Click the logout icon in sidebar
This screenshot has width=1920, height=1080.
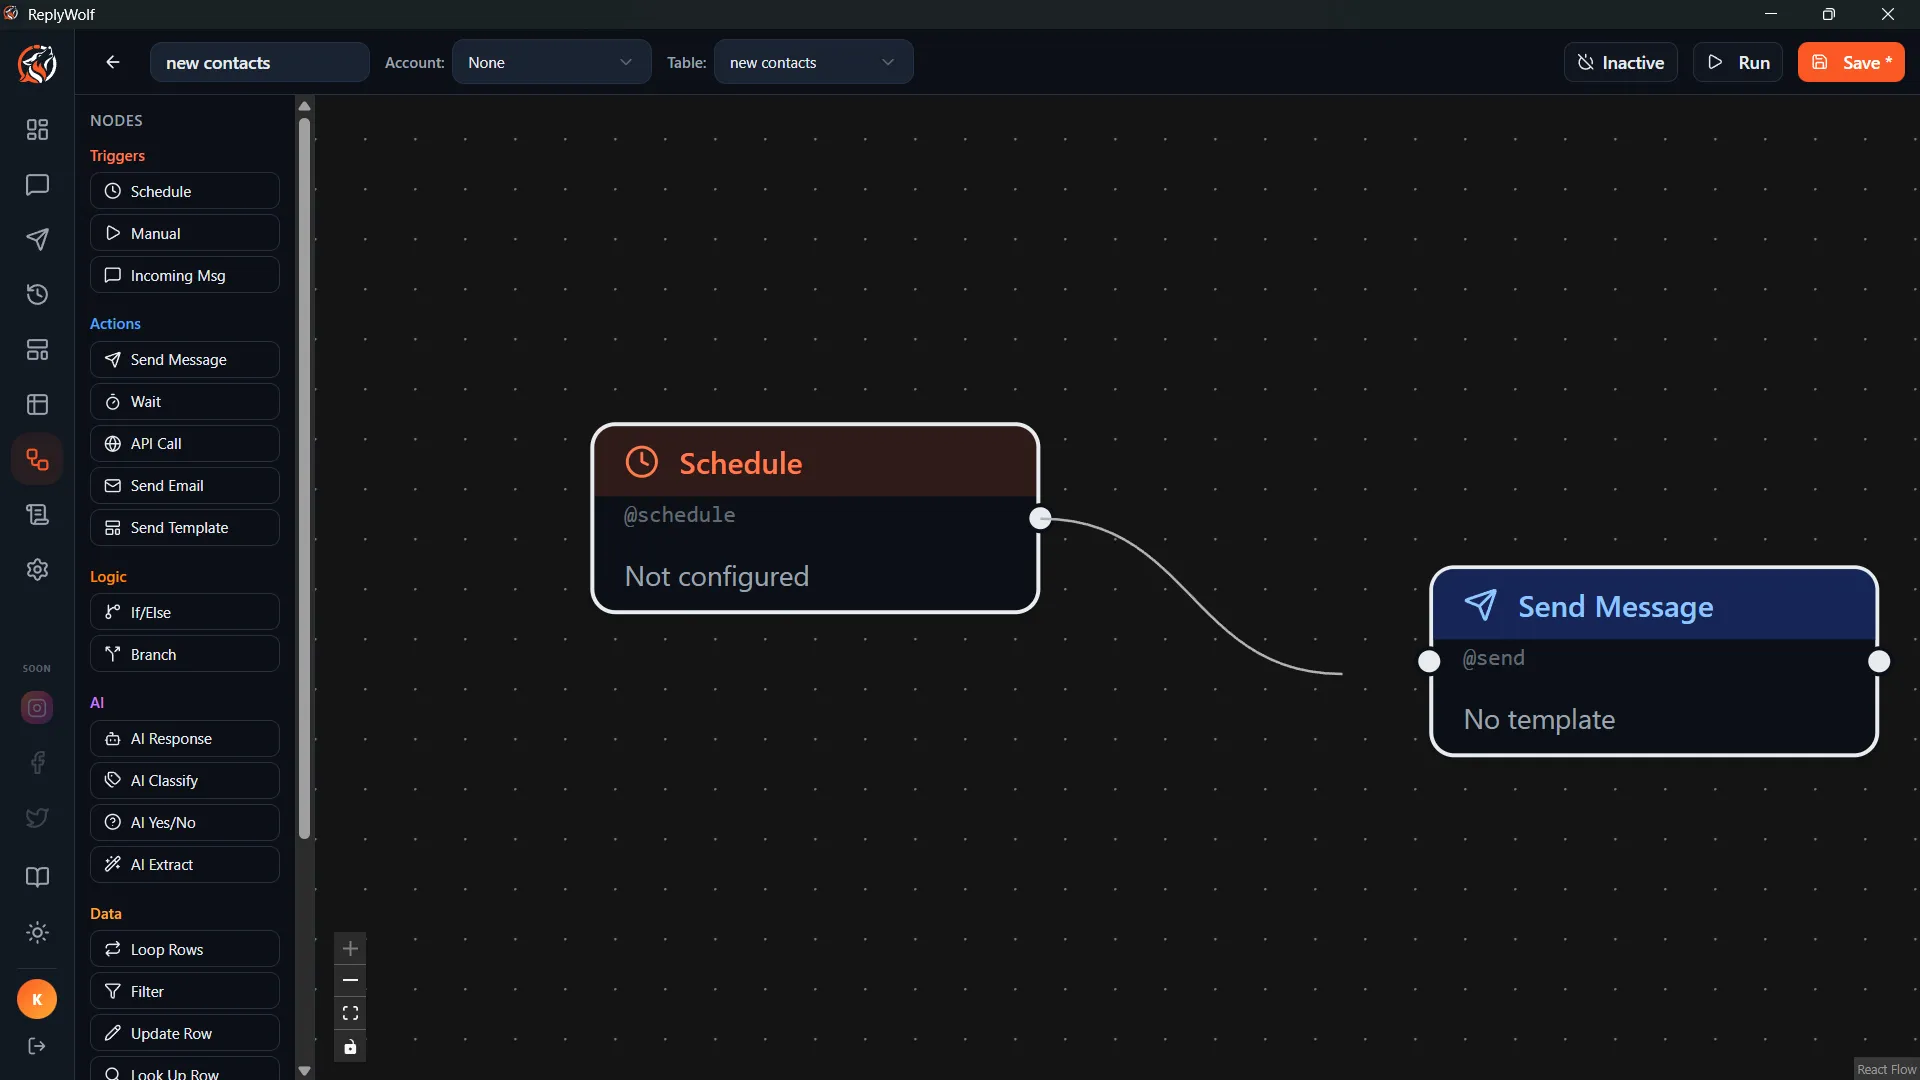click(37, 1046)
